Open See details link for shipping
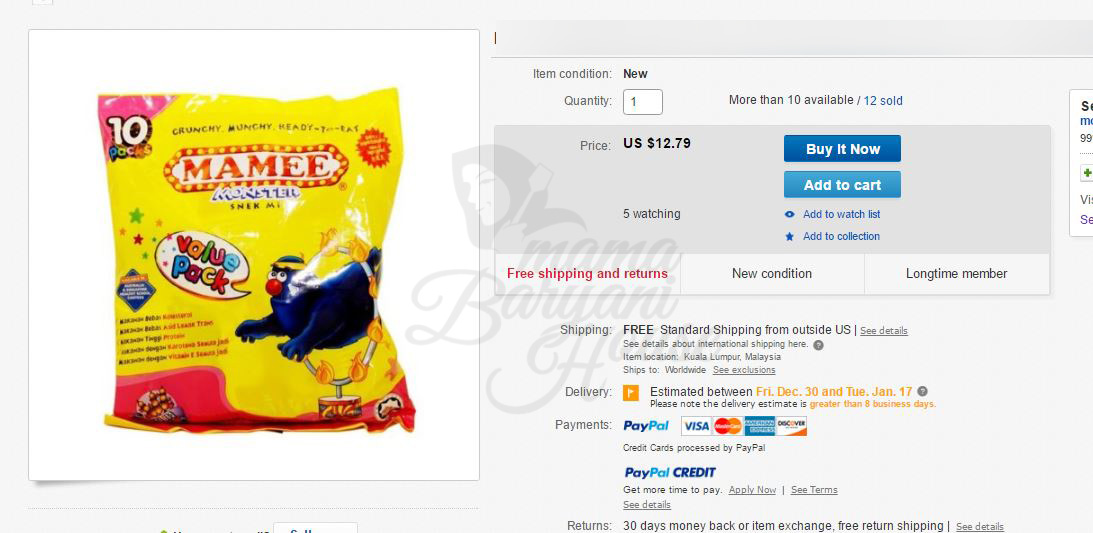Screen dimensions: 1093x533 884,331
